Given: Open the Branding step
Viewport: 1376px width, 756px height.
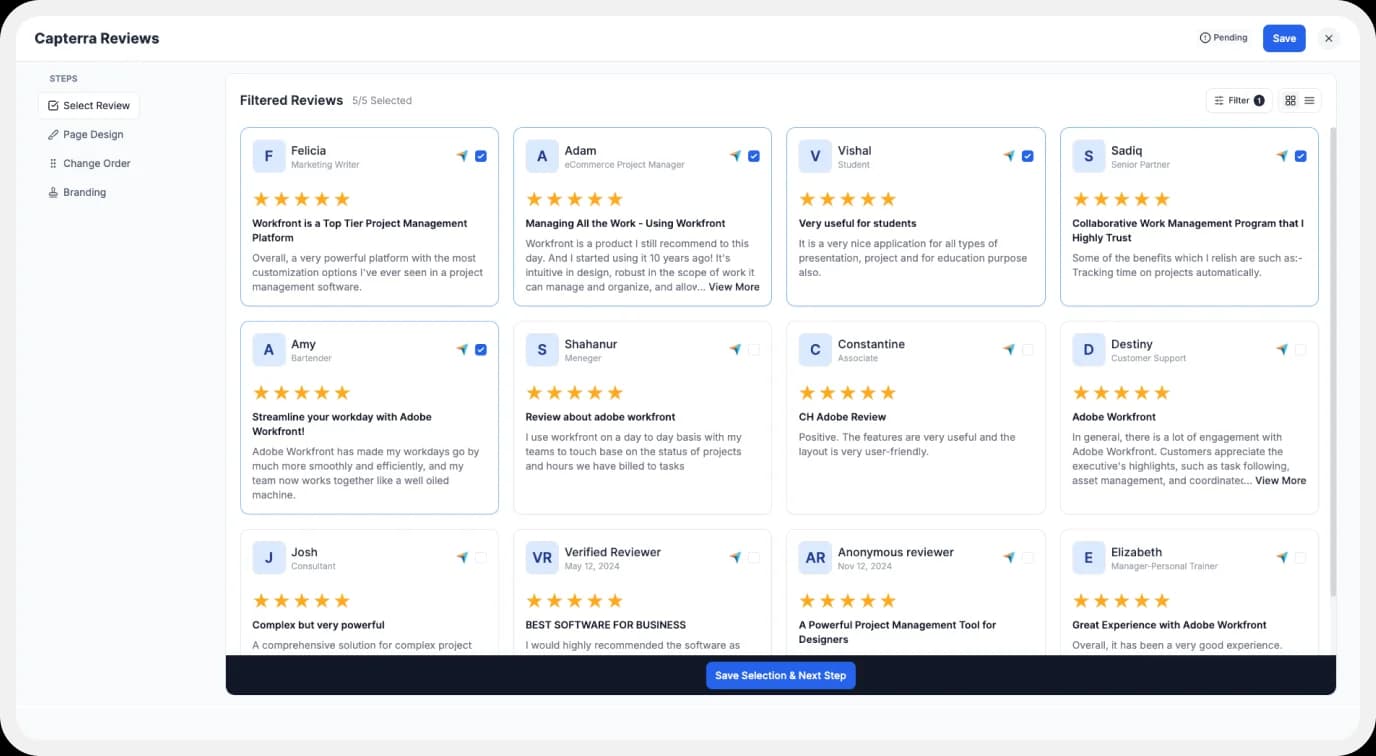Looking at the screenshot, I should [84, 192].
